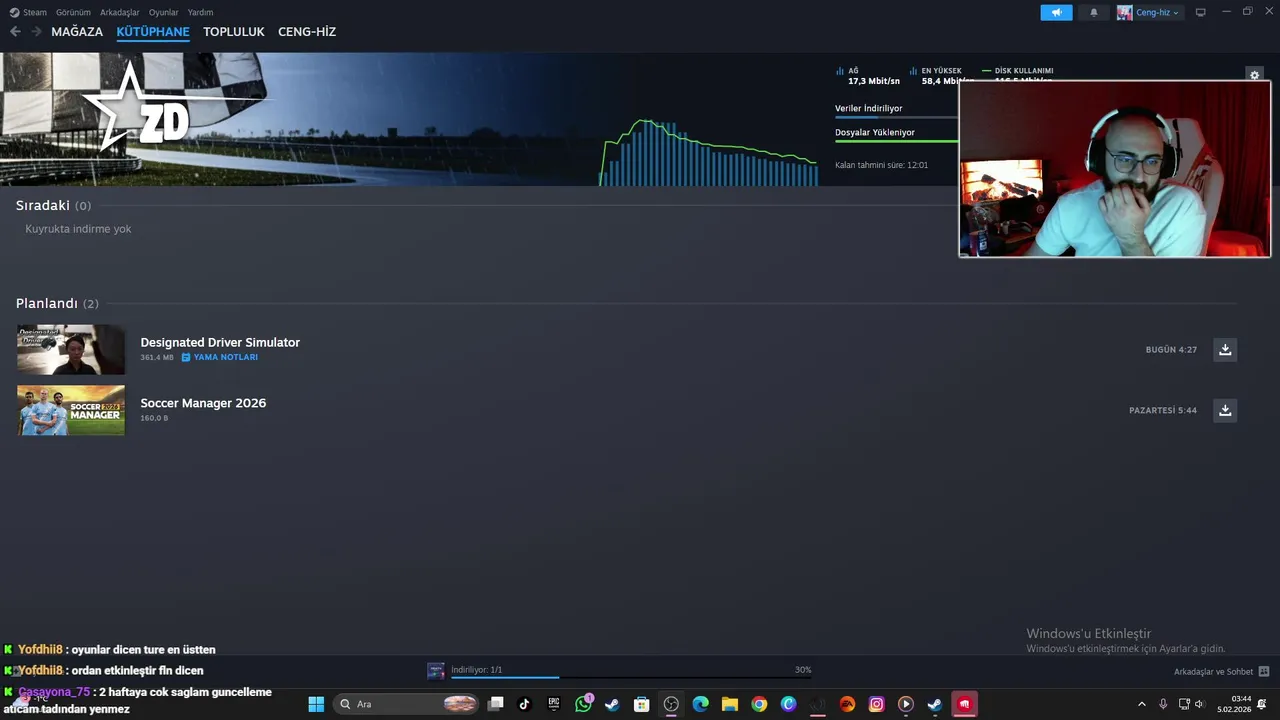Show hidden system tray icons
The image size is (1280, 720).
coord(1142,704)
